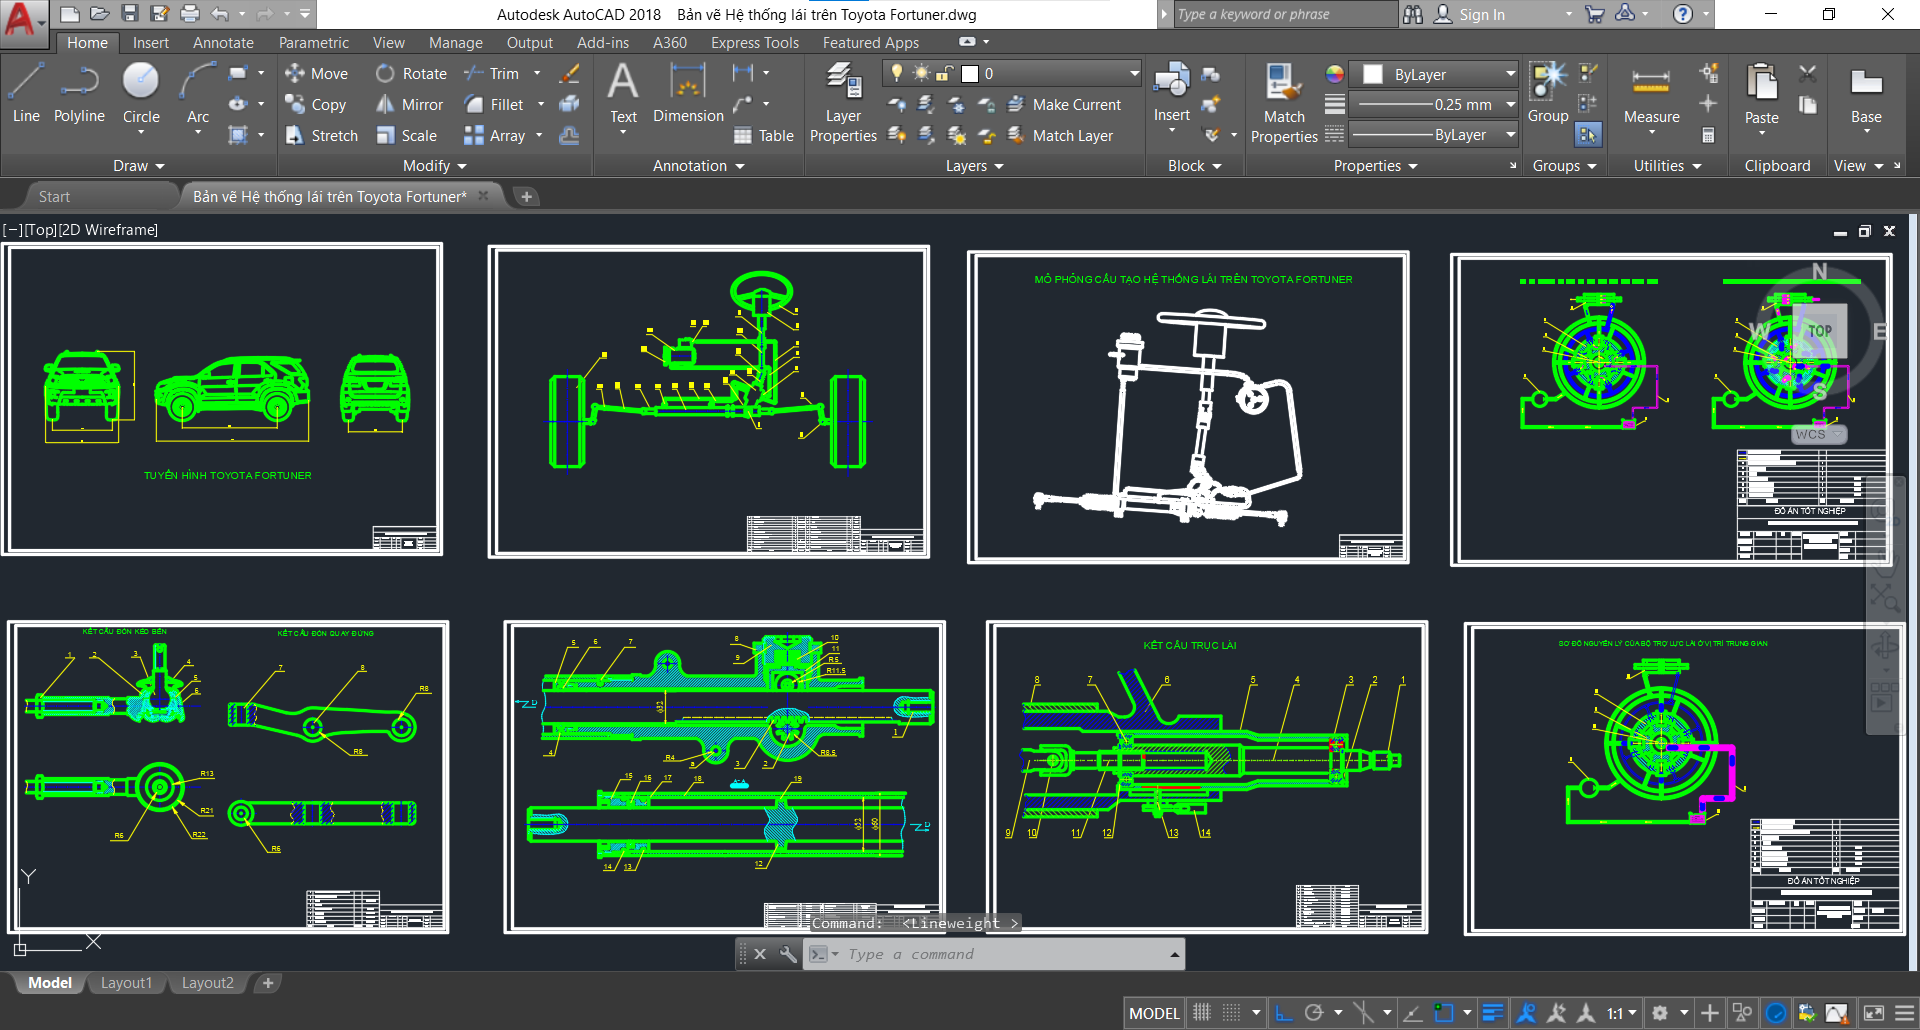Click the Fillet tool
The width and height of the screenshot is (1920, 1030).
tap(494, 104)
